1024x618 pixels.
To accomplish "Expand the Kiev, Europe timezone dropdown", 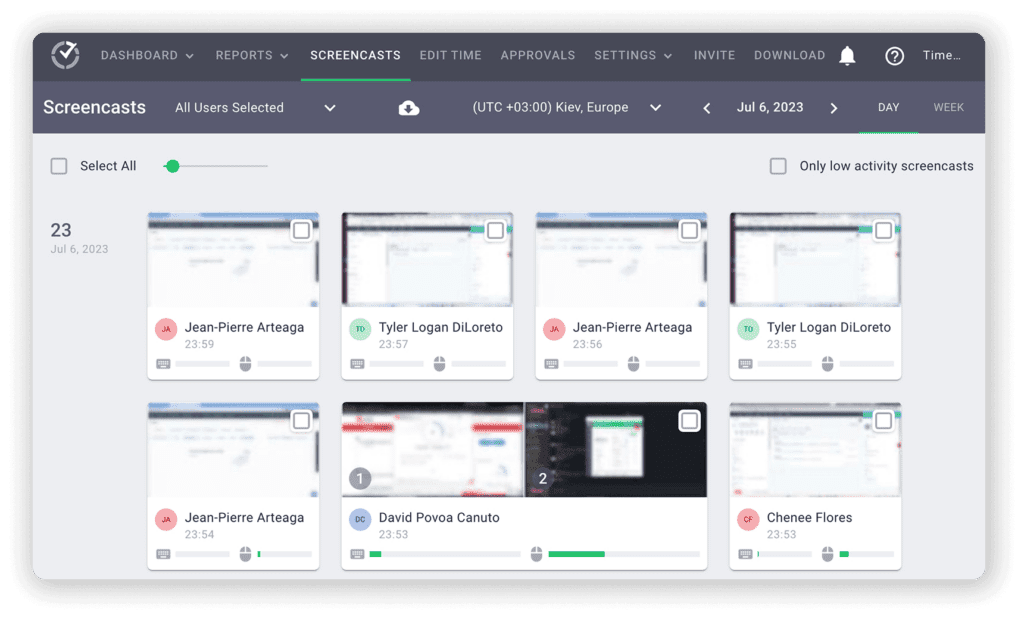I will [x=655, y=107].
